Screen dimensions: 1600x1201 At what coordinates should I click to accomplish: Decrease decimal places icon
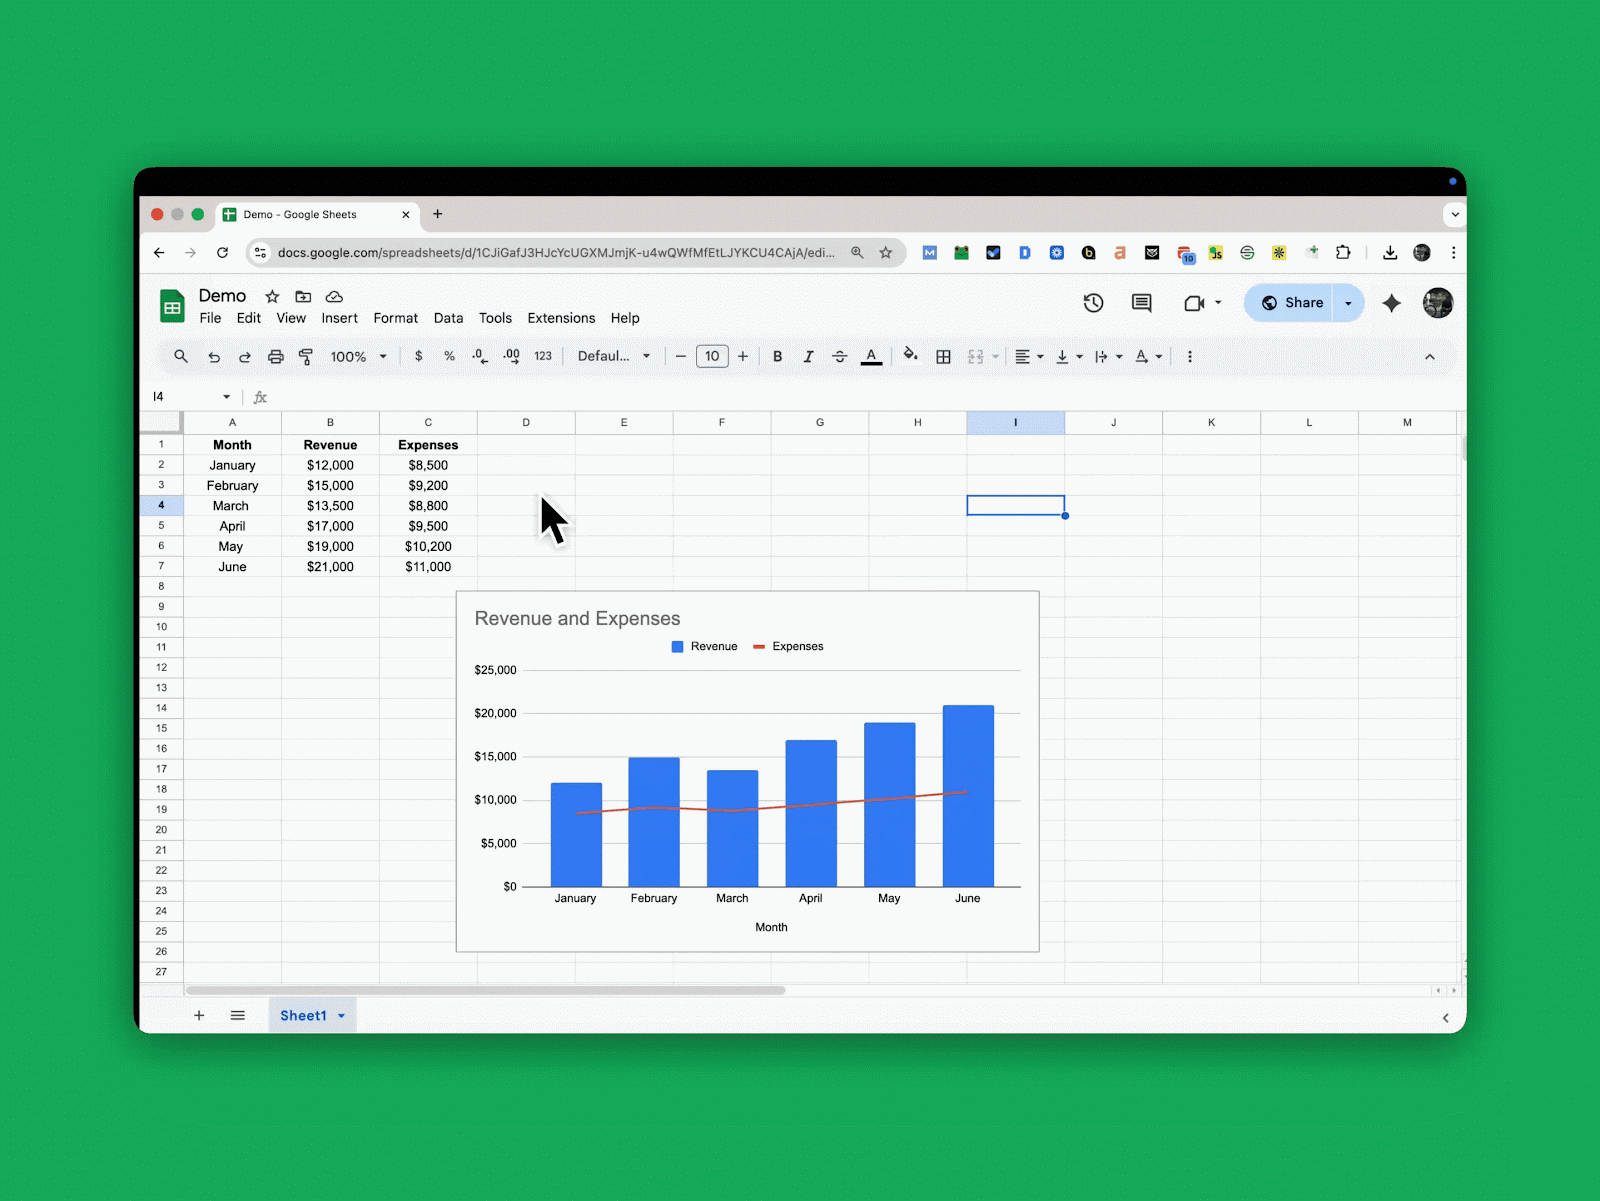(479, 356)
